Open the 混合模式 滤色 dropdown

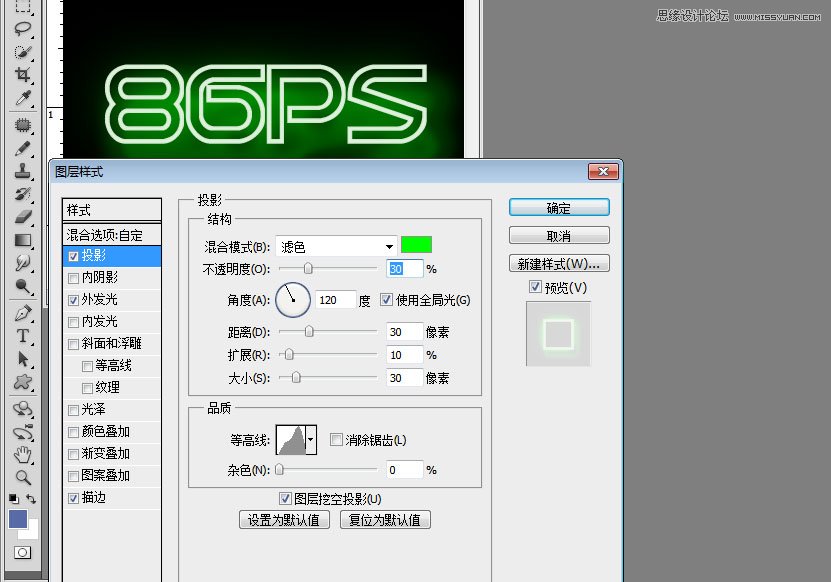(x=336, y=246)
